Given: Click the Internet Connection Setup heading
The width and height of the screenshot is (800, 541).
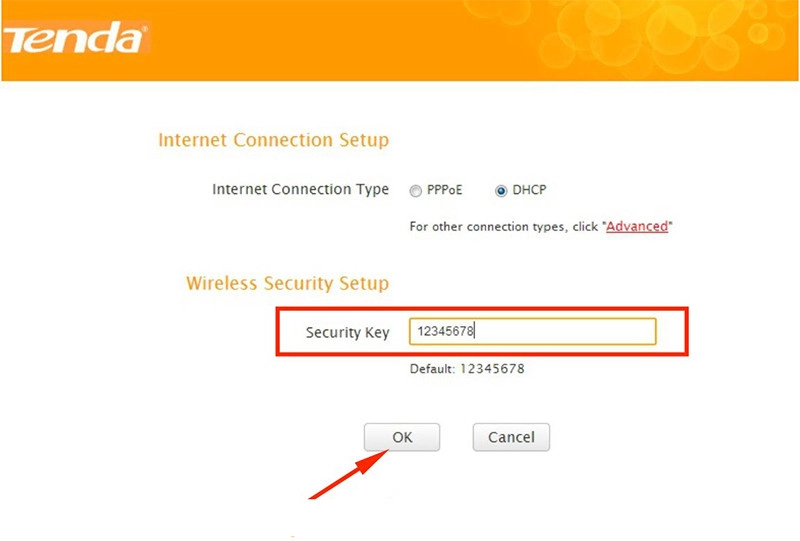Looking at the screenshot, I should click(273, 140).
